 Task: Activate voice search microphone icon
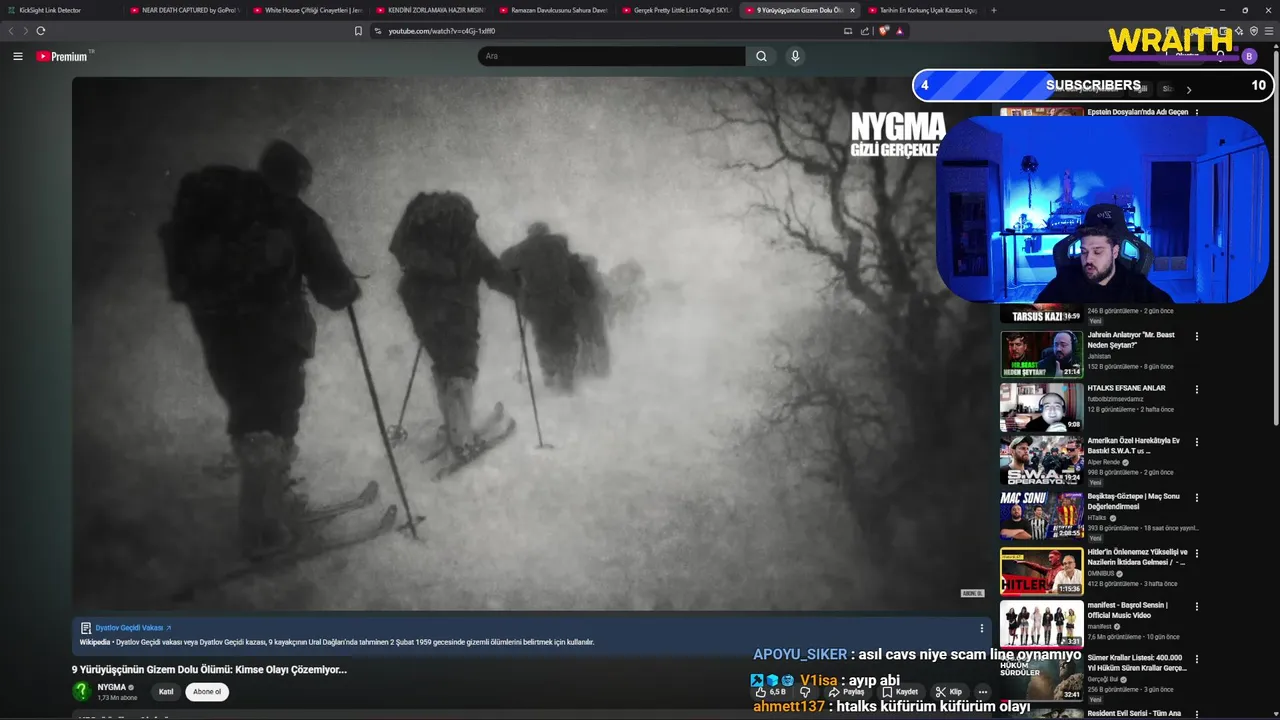pos(795,56)
